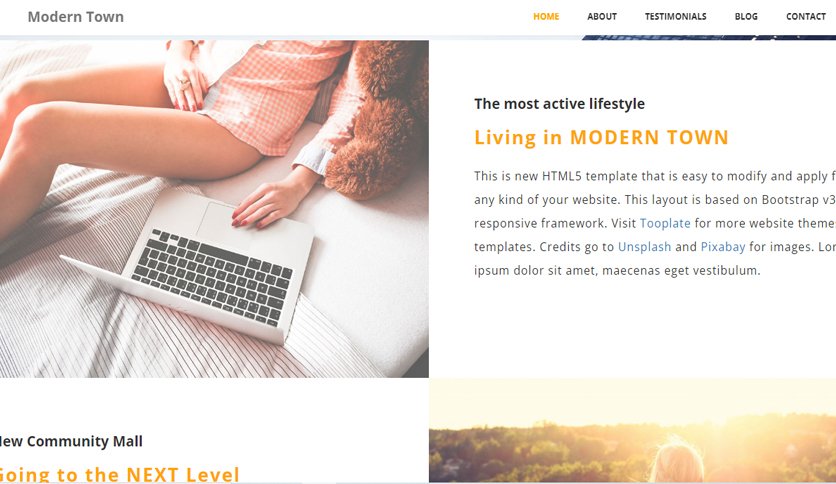This screenshot has height=484, width=836.
Task: Click 'Going to the NEXT Level' heading
Action: click(x=119, y=474)
